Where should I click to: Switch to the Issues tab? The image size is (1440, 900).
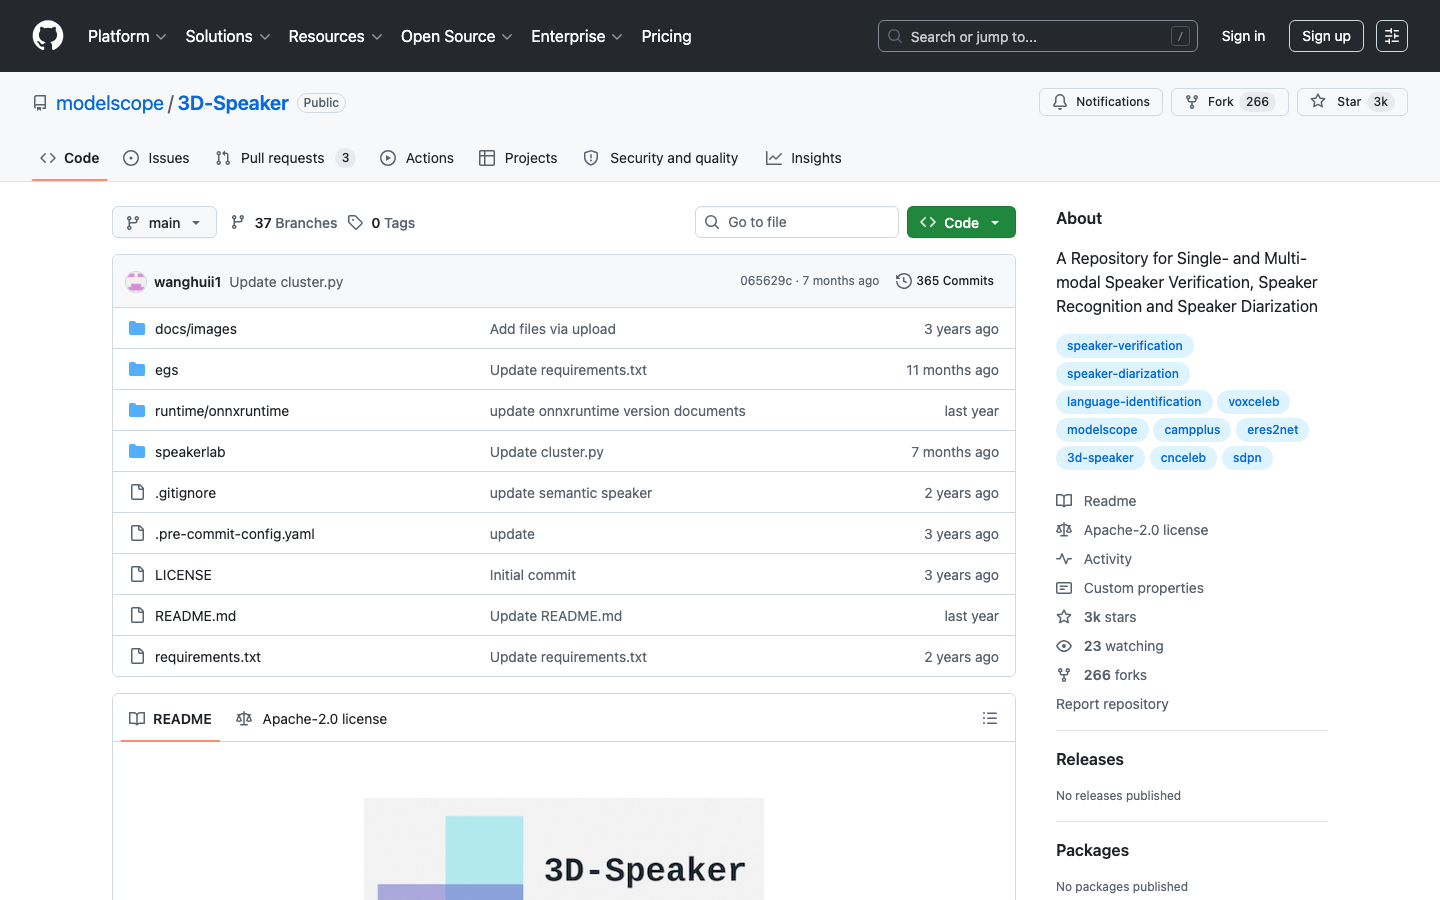[156, 158]
